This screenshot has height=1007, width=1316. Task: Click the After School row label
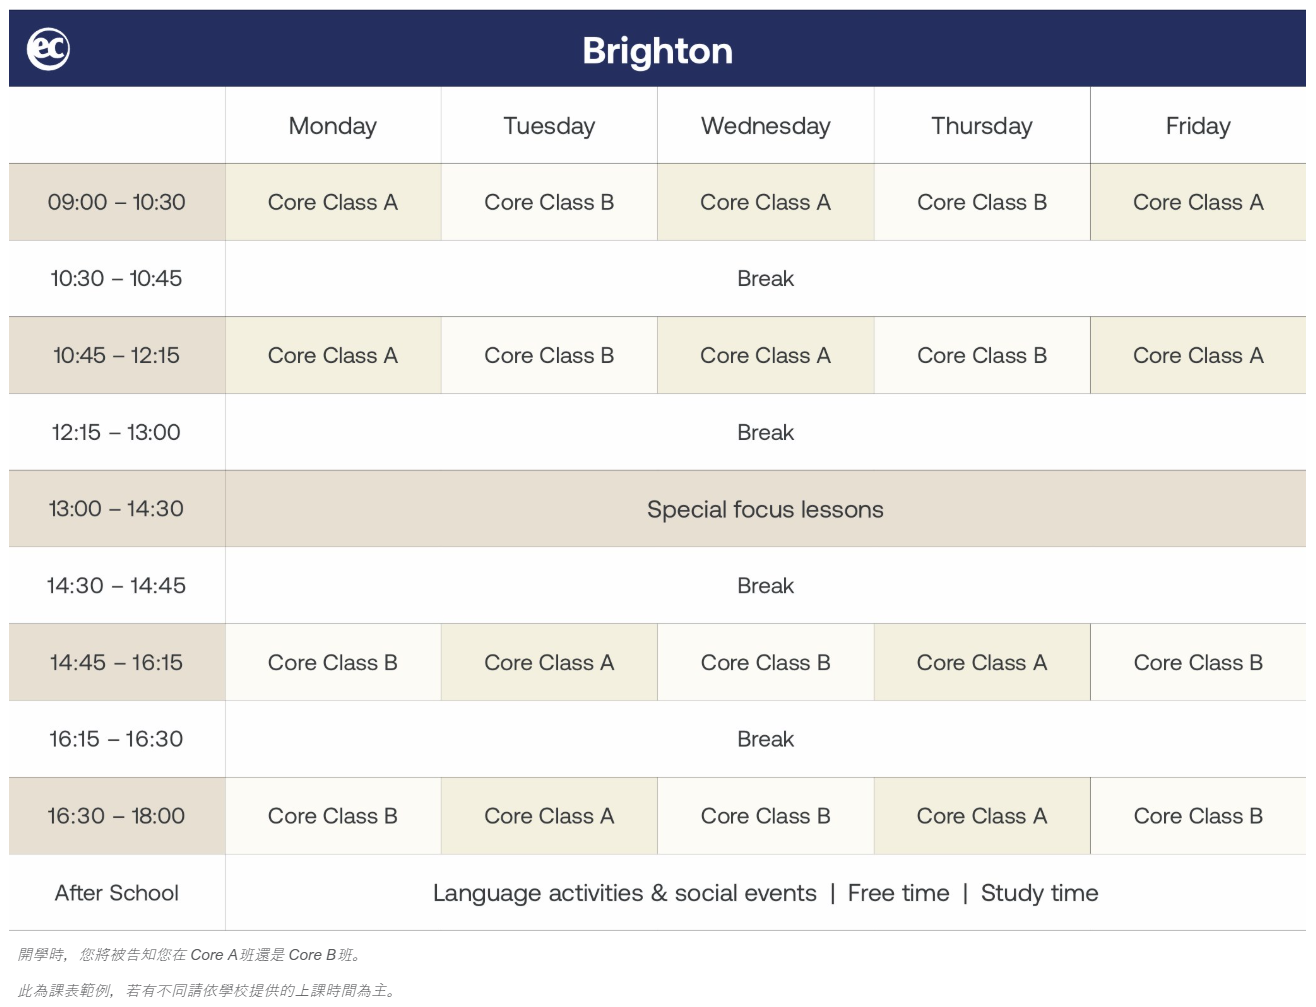(x=117, y=893)
